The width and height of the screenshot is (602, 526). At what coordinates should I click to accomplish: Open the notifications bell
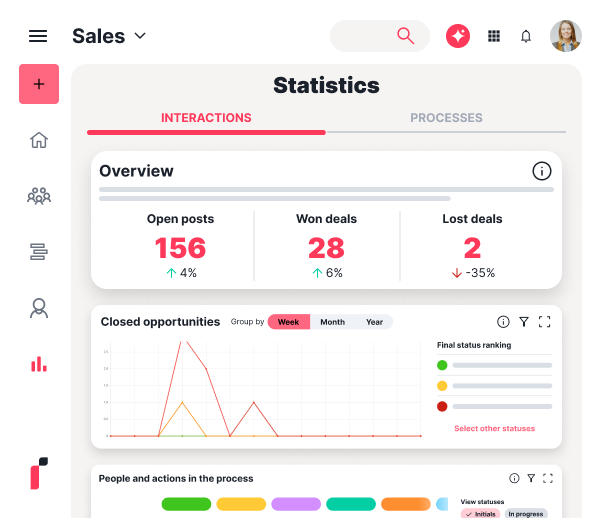(526, 36)
